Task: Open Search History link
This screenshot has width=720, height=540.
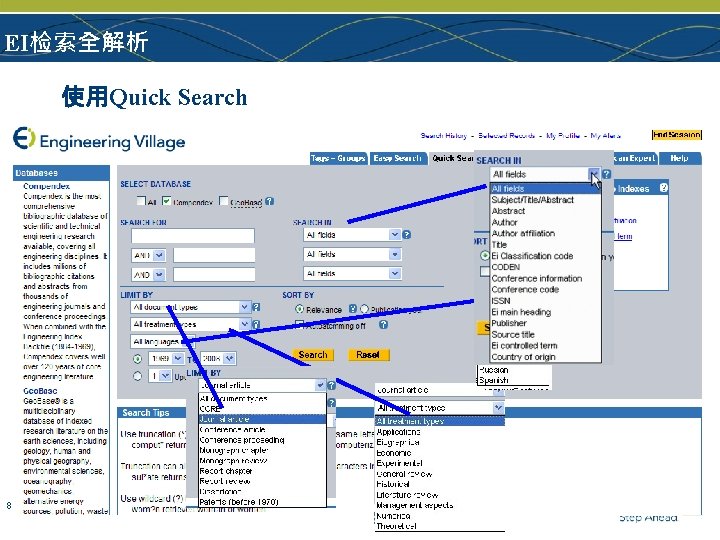Action: 444,135
